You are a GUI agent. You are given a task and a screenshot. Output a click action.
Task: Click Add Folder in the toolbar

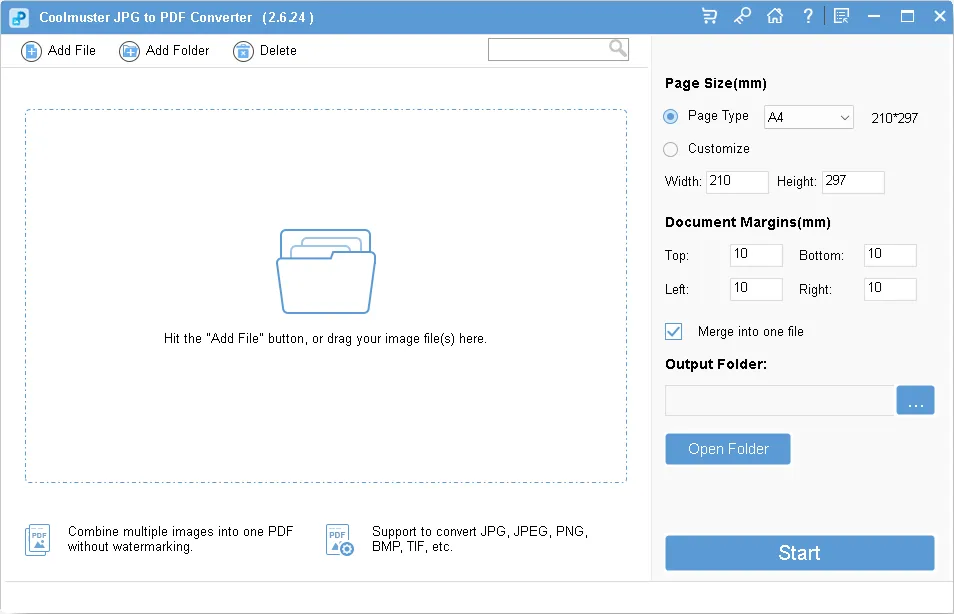coord(165,51)
